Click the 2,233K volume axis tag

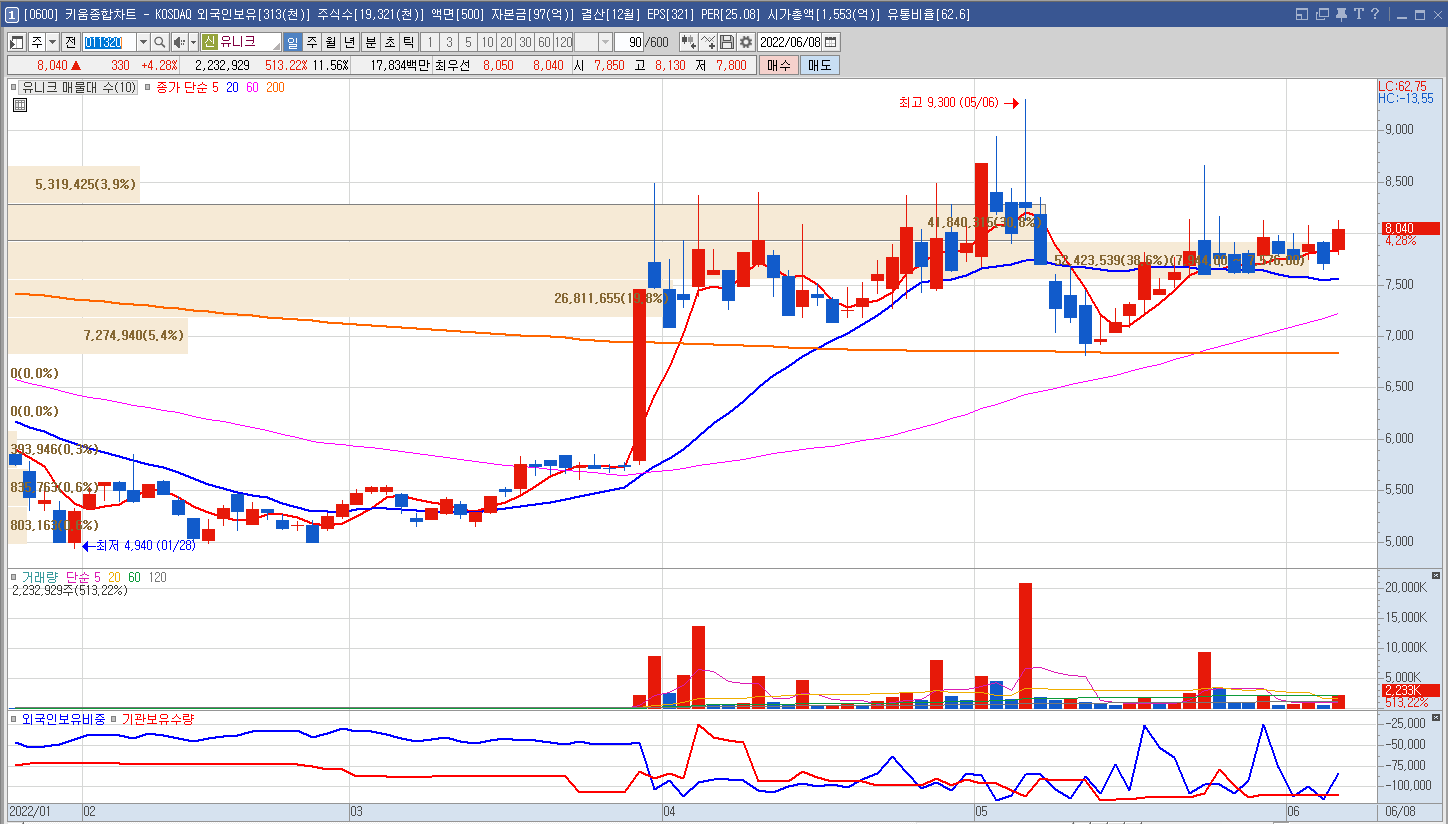1410,690
